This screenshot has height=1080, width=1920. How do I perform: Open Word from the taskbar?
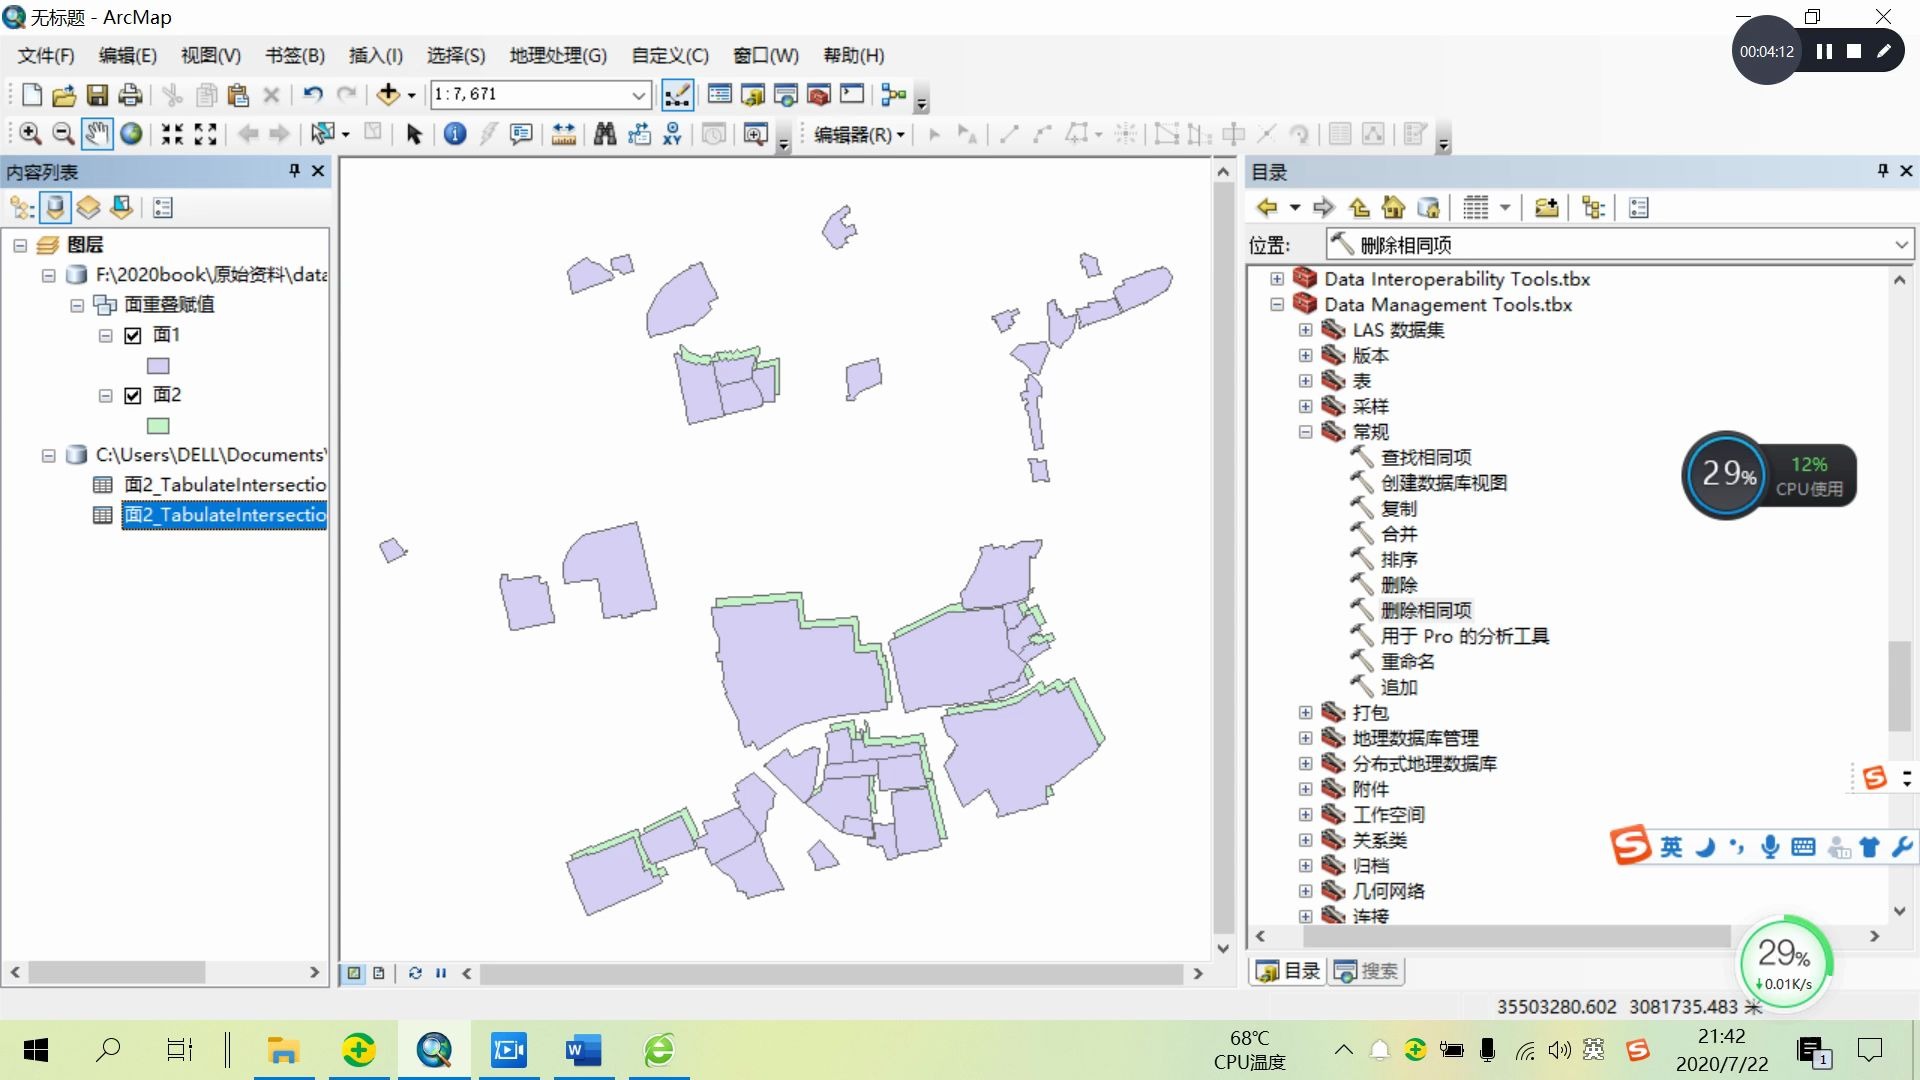coord(583,1051)
